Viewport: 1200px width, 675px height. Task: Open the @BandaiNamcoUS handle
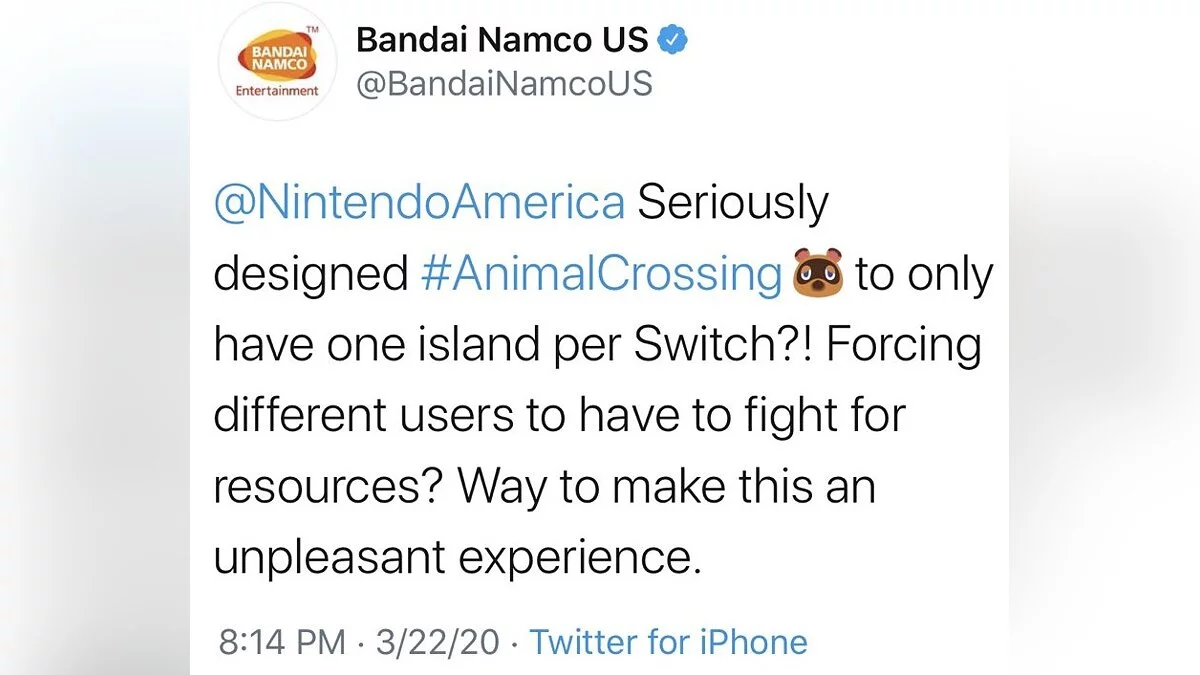click(504, 83)
